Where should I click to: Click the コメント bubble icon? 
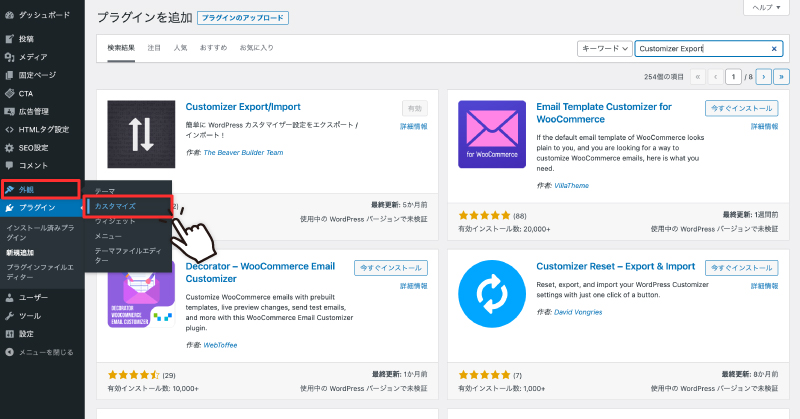click(9, 165)
